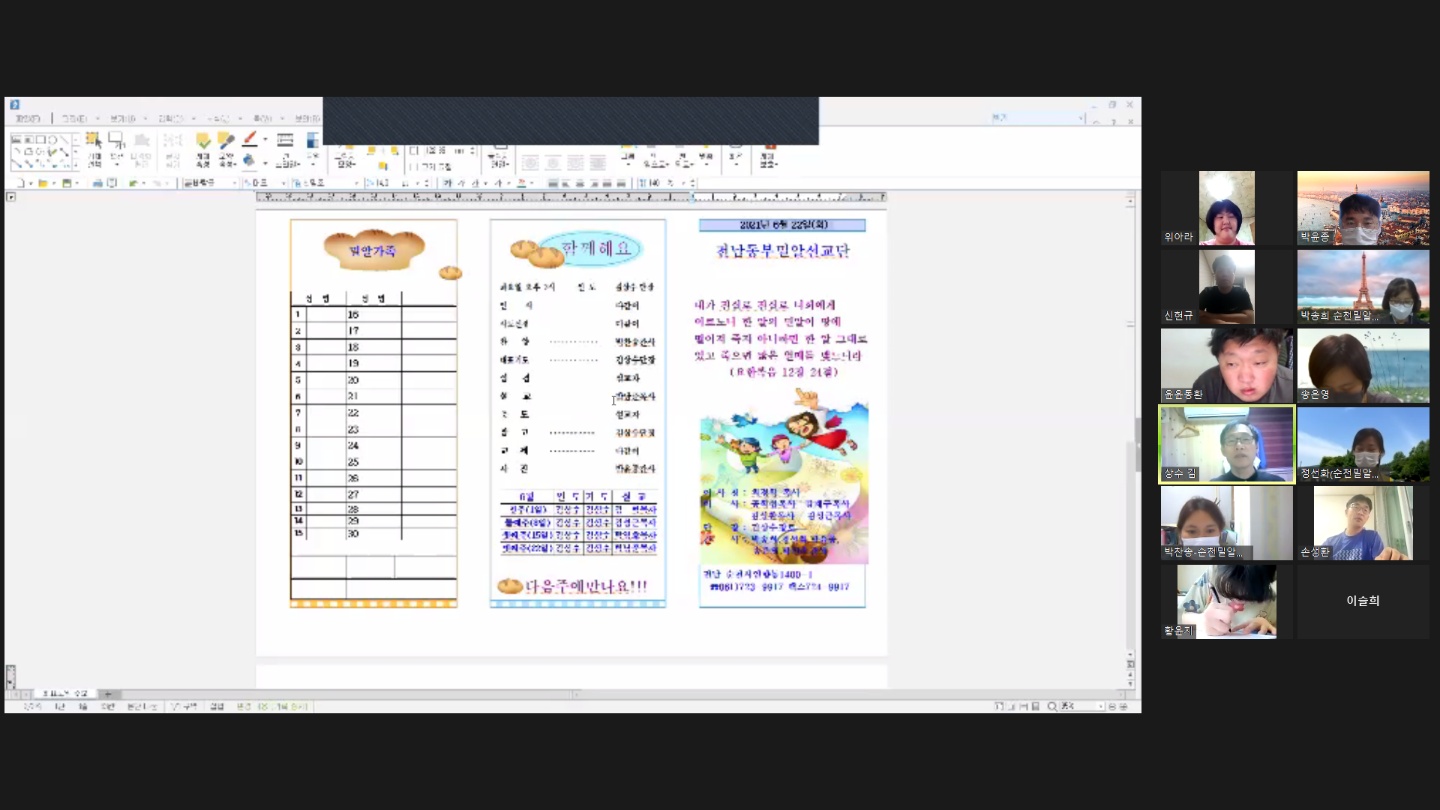Click the fill color bucket icon
Image resolution: width=1440 pixels, height=810 pixels.
(x=250, y=161)
